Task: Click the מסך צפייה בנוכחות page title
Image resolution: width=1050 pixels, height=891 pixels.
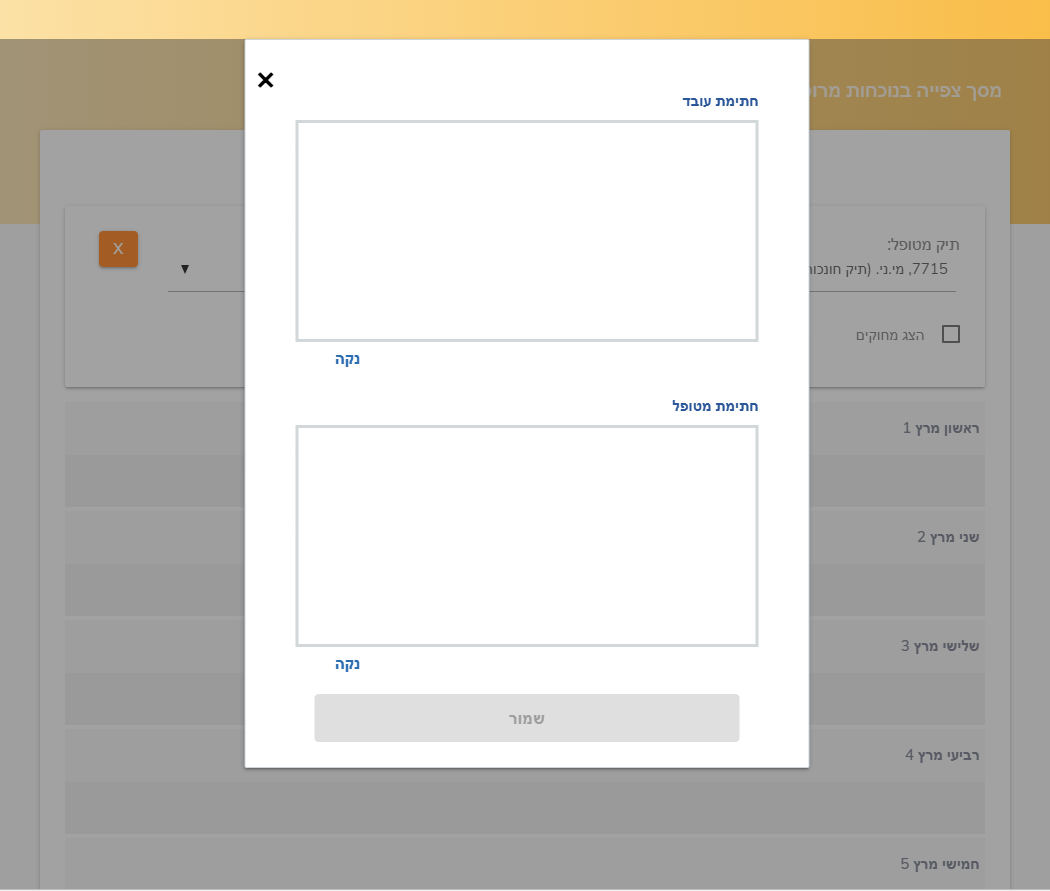Action: 905,90
